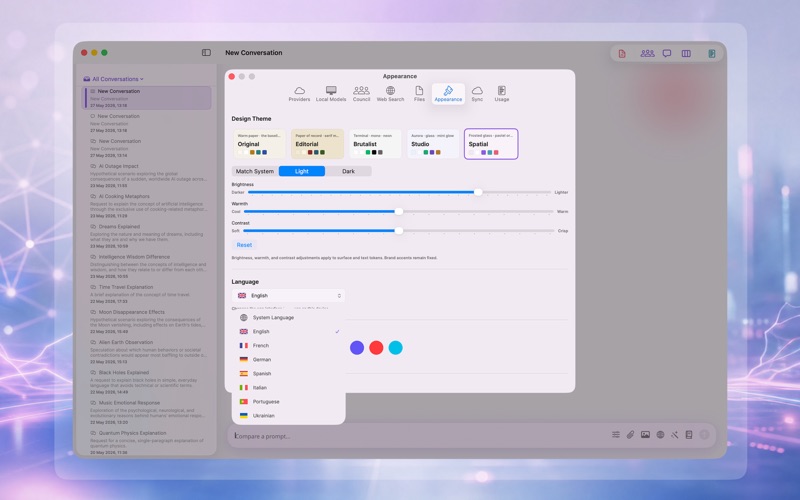Select the Brutalist design theme card
This screenshot has width=800, height=500.
pos(375,144)
